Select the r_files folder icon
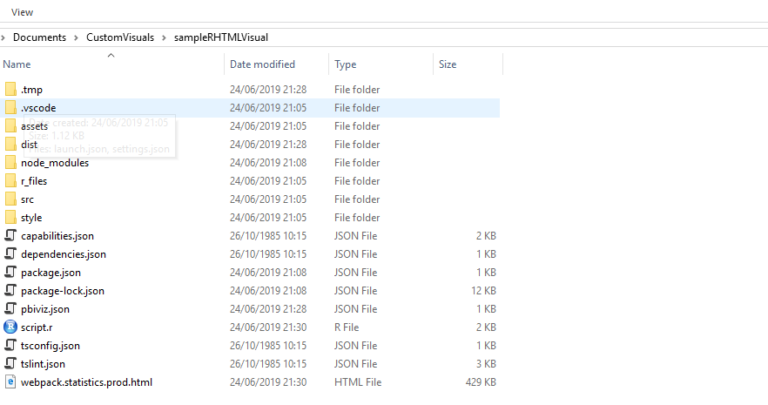 click(x=11, y=181)
